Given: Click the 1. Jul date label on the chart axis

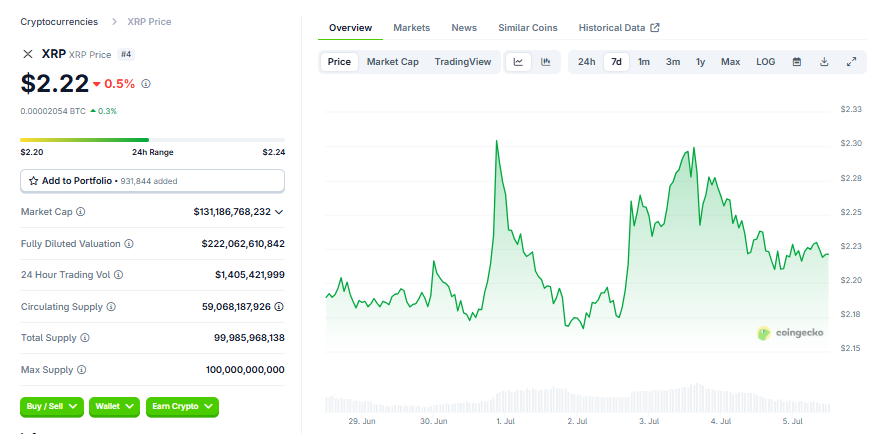Looking at the screenshot, I should point(506,421).
